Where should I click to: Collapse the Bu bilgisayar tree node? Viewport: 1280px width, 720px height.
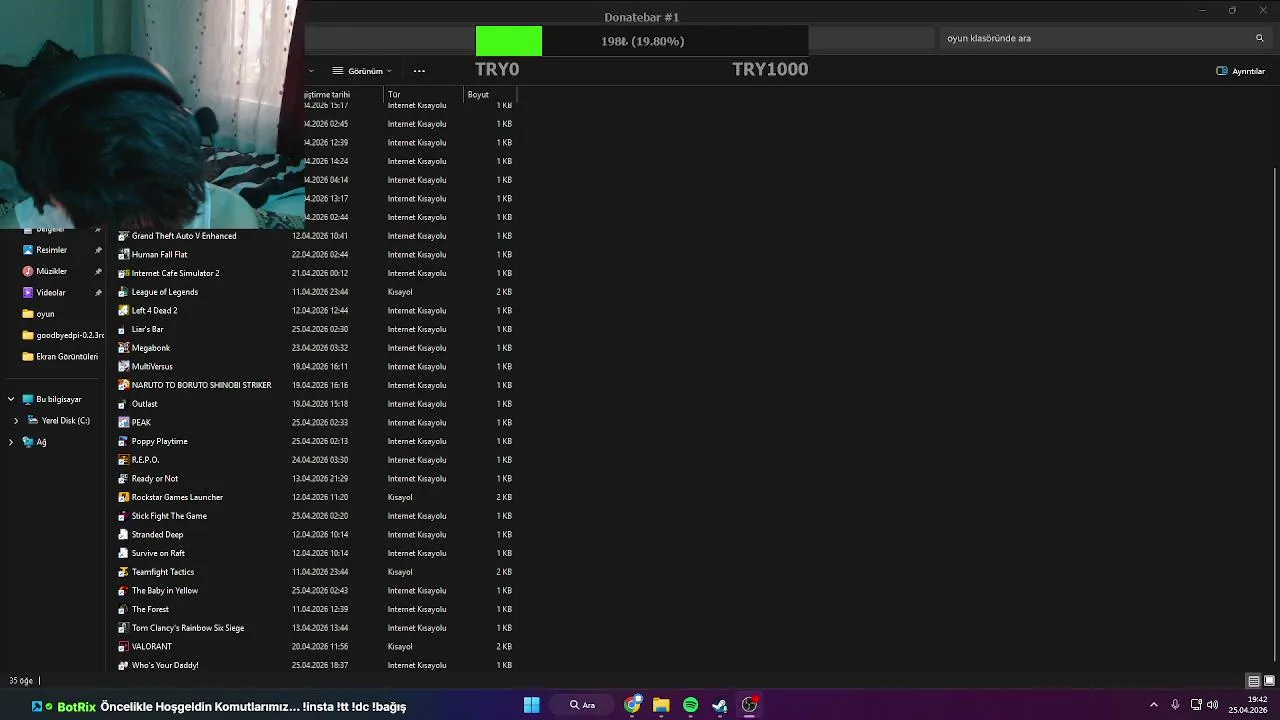pyautogui.click(x=11, y=399)
